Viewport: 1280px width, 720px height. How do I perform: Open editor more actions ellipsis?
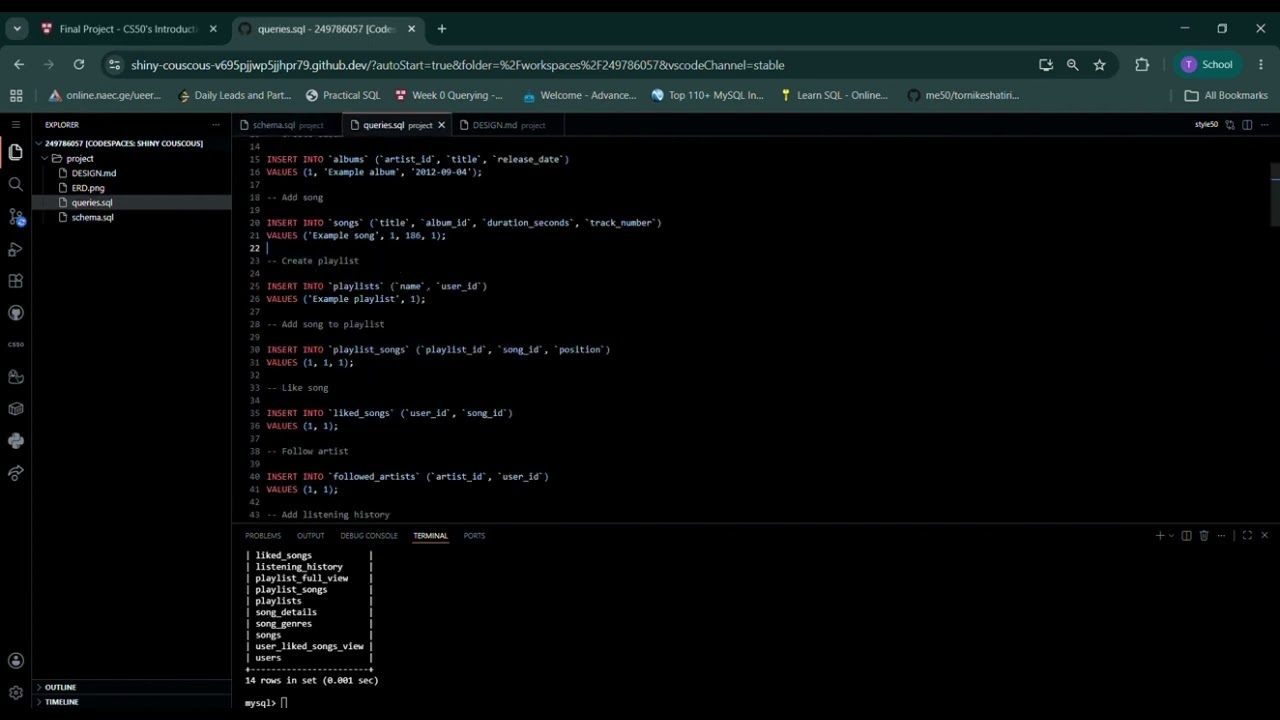[x=1264, y=125]
